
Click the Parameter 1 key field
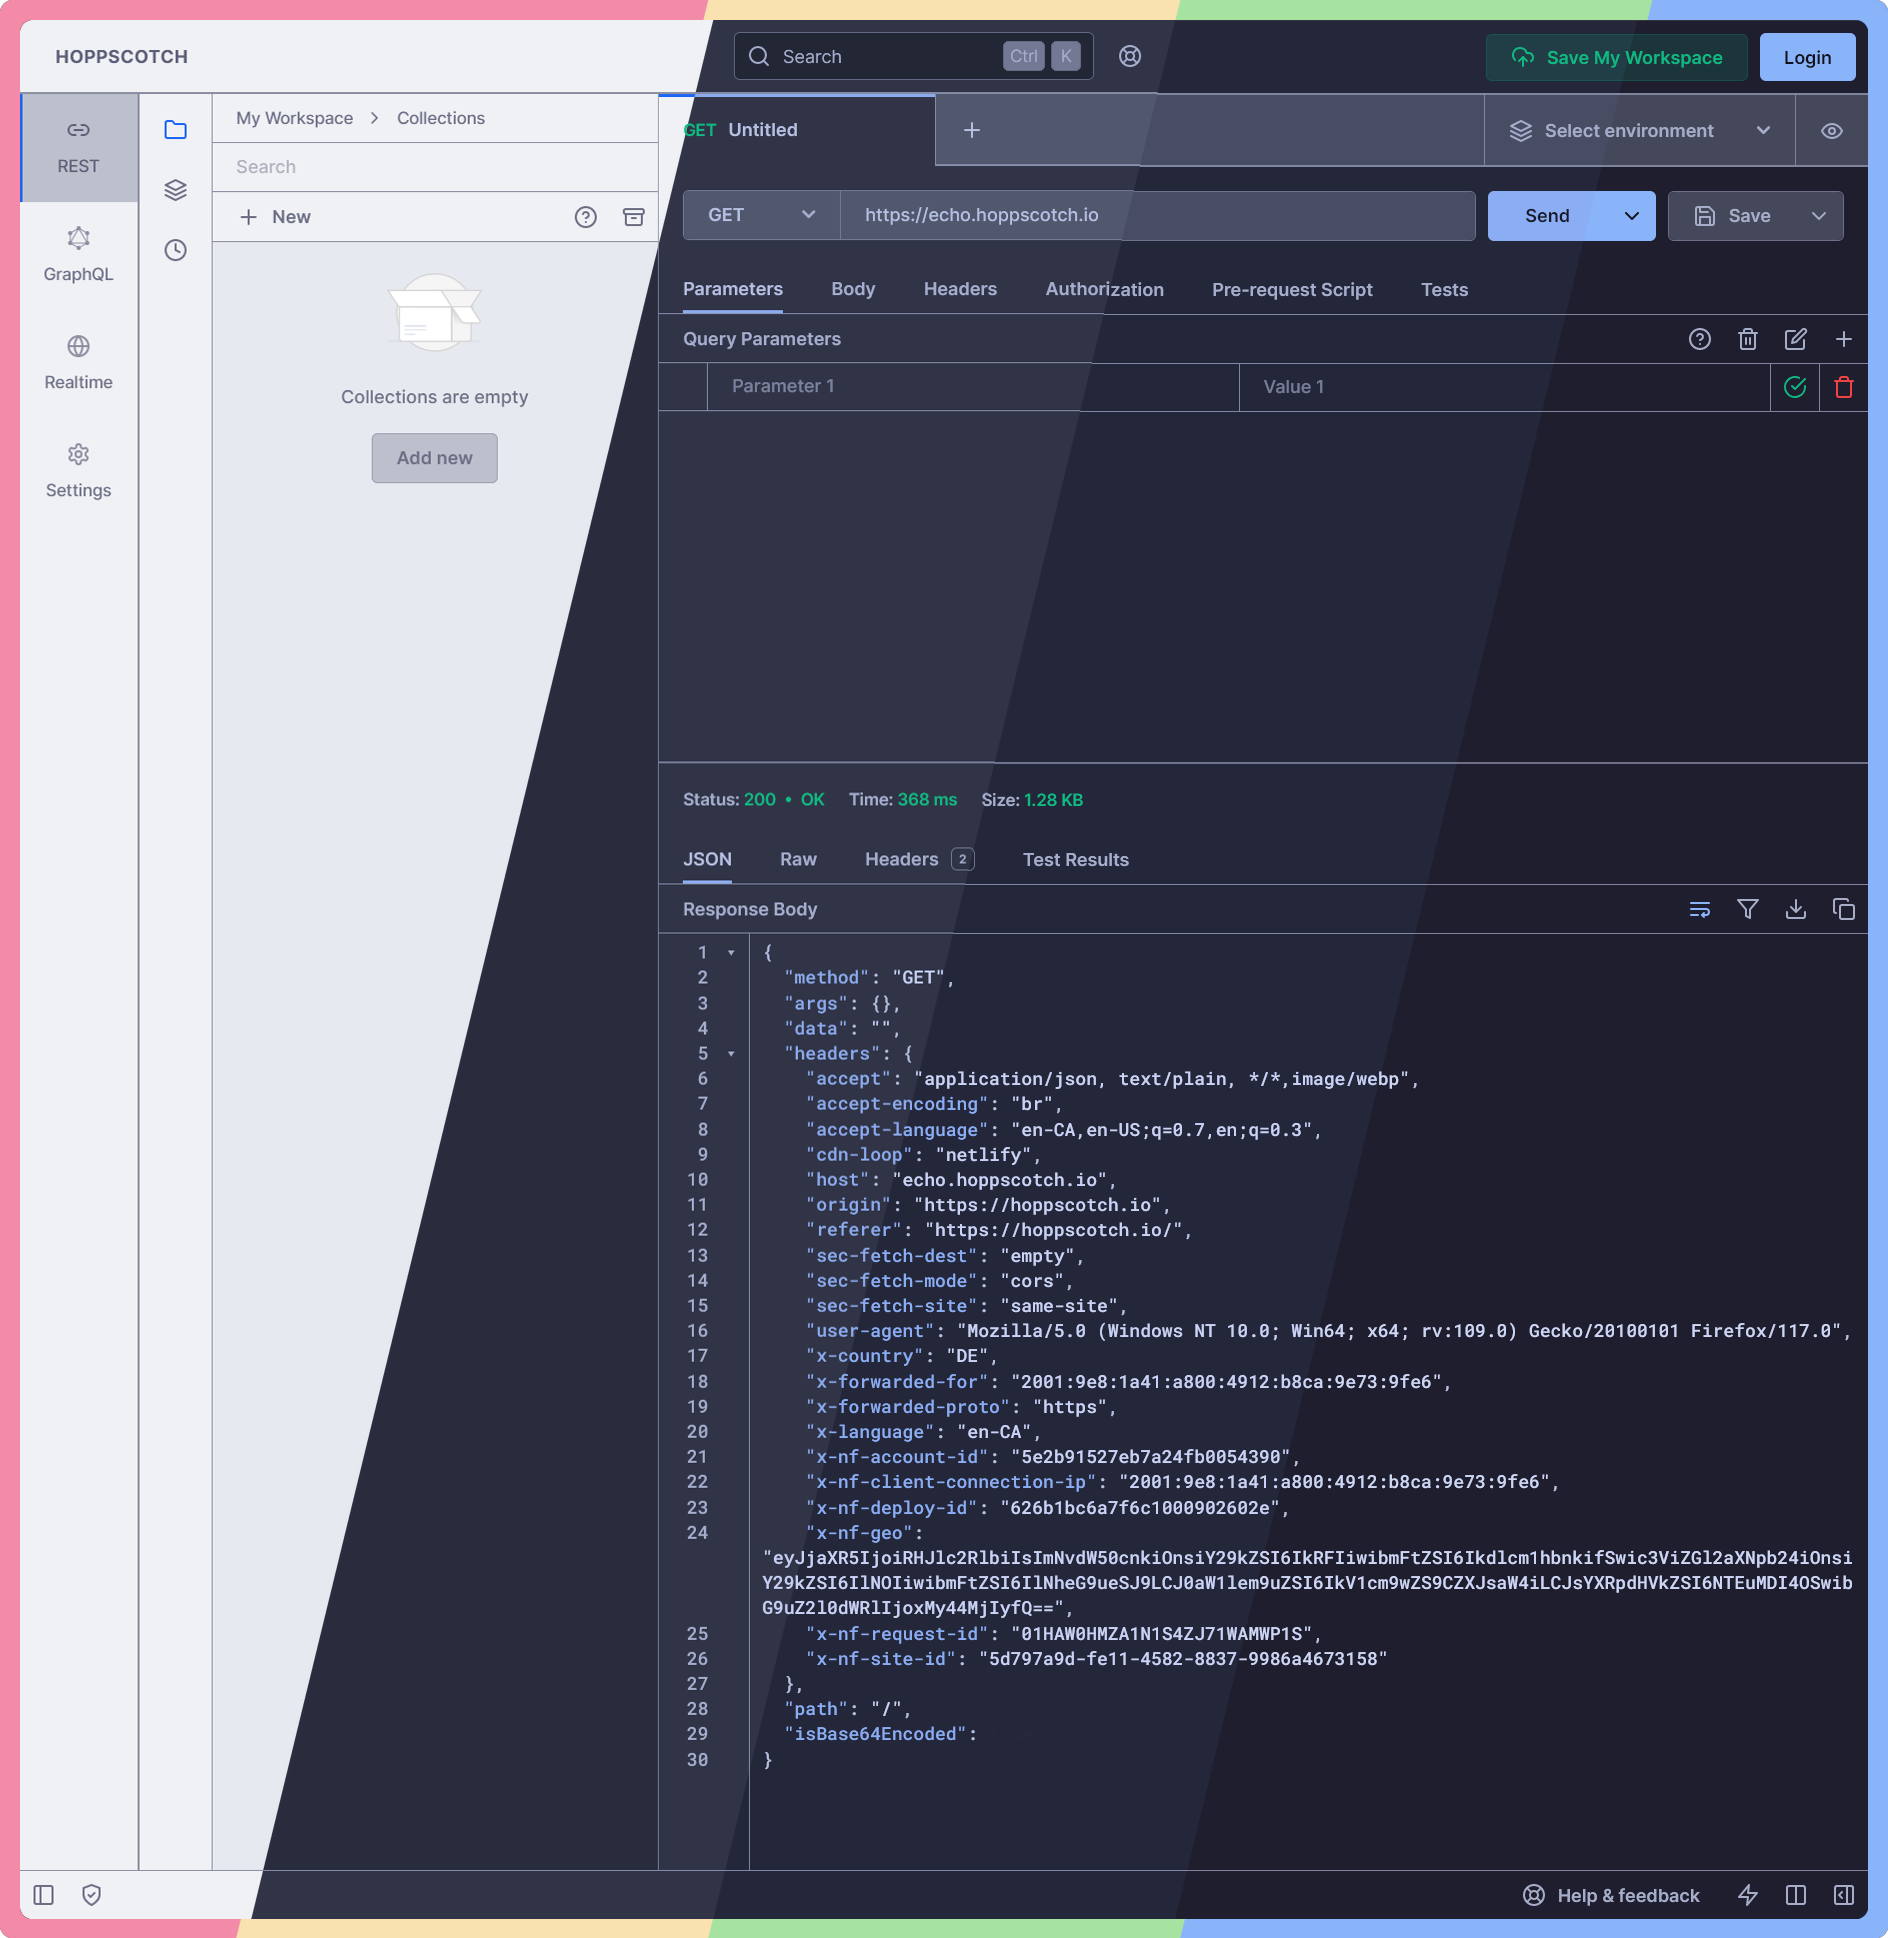973,387
